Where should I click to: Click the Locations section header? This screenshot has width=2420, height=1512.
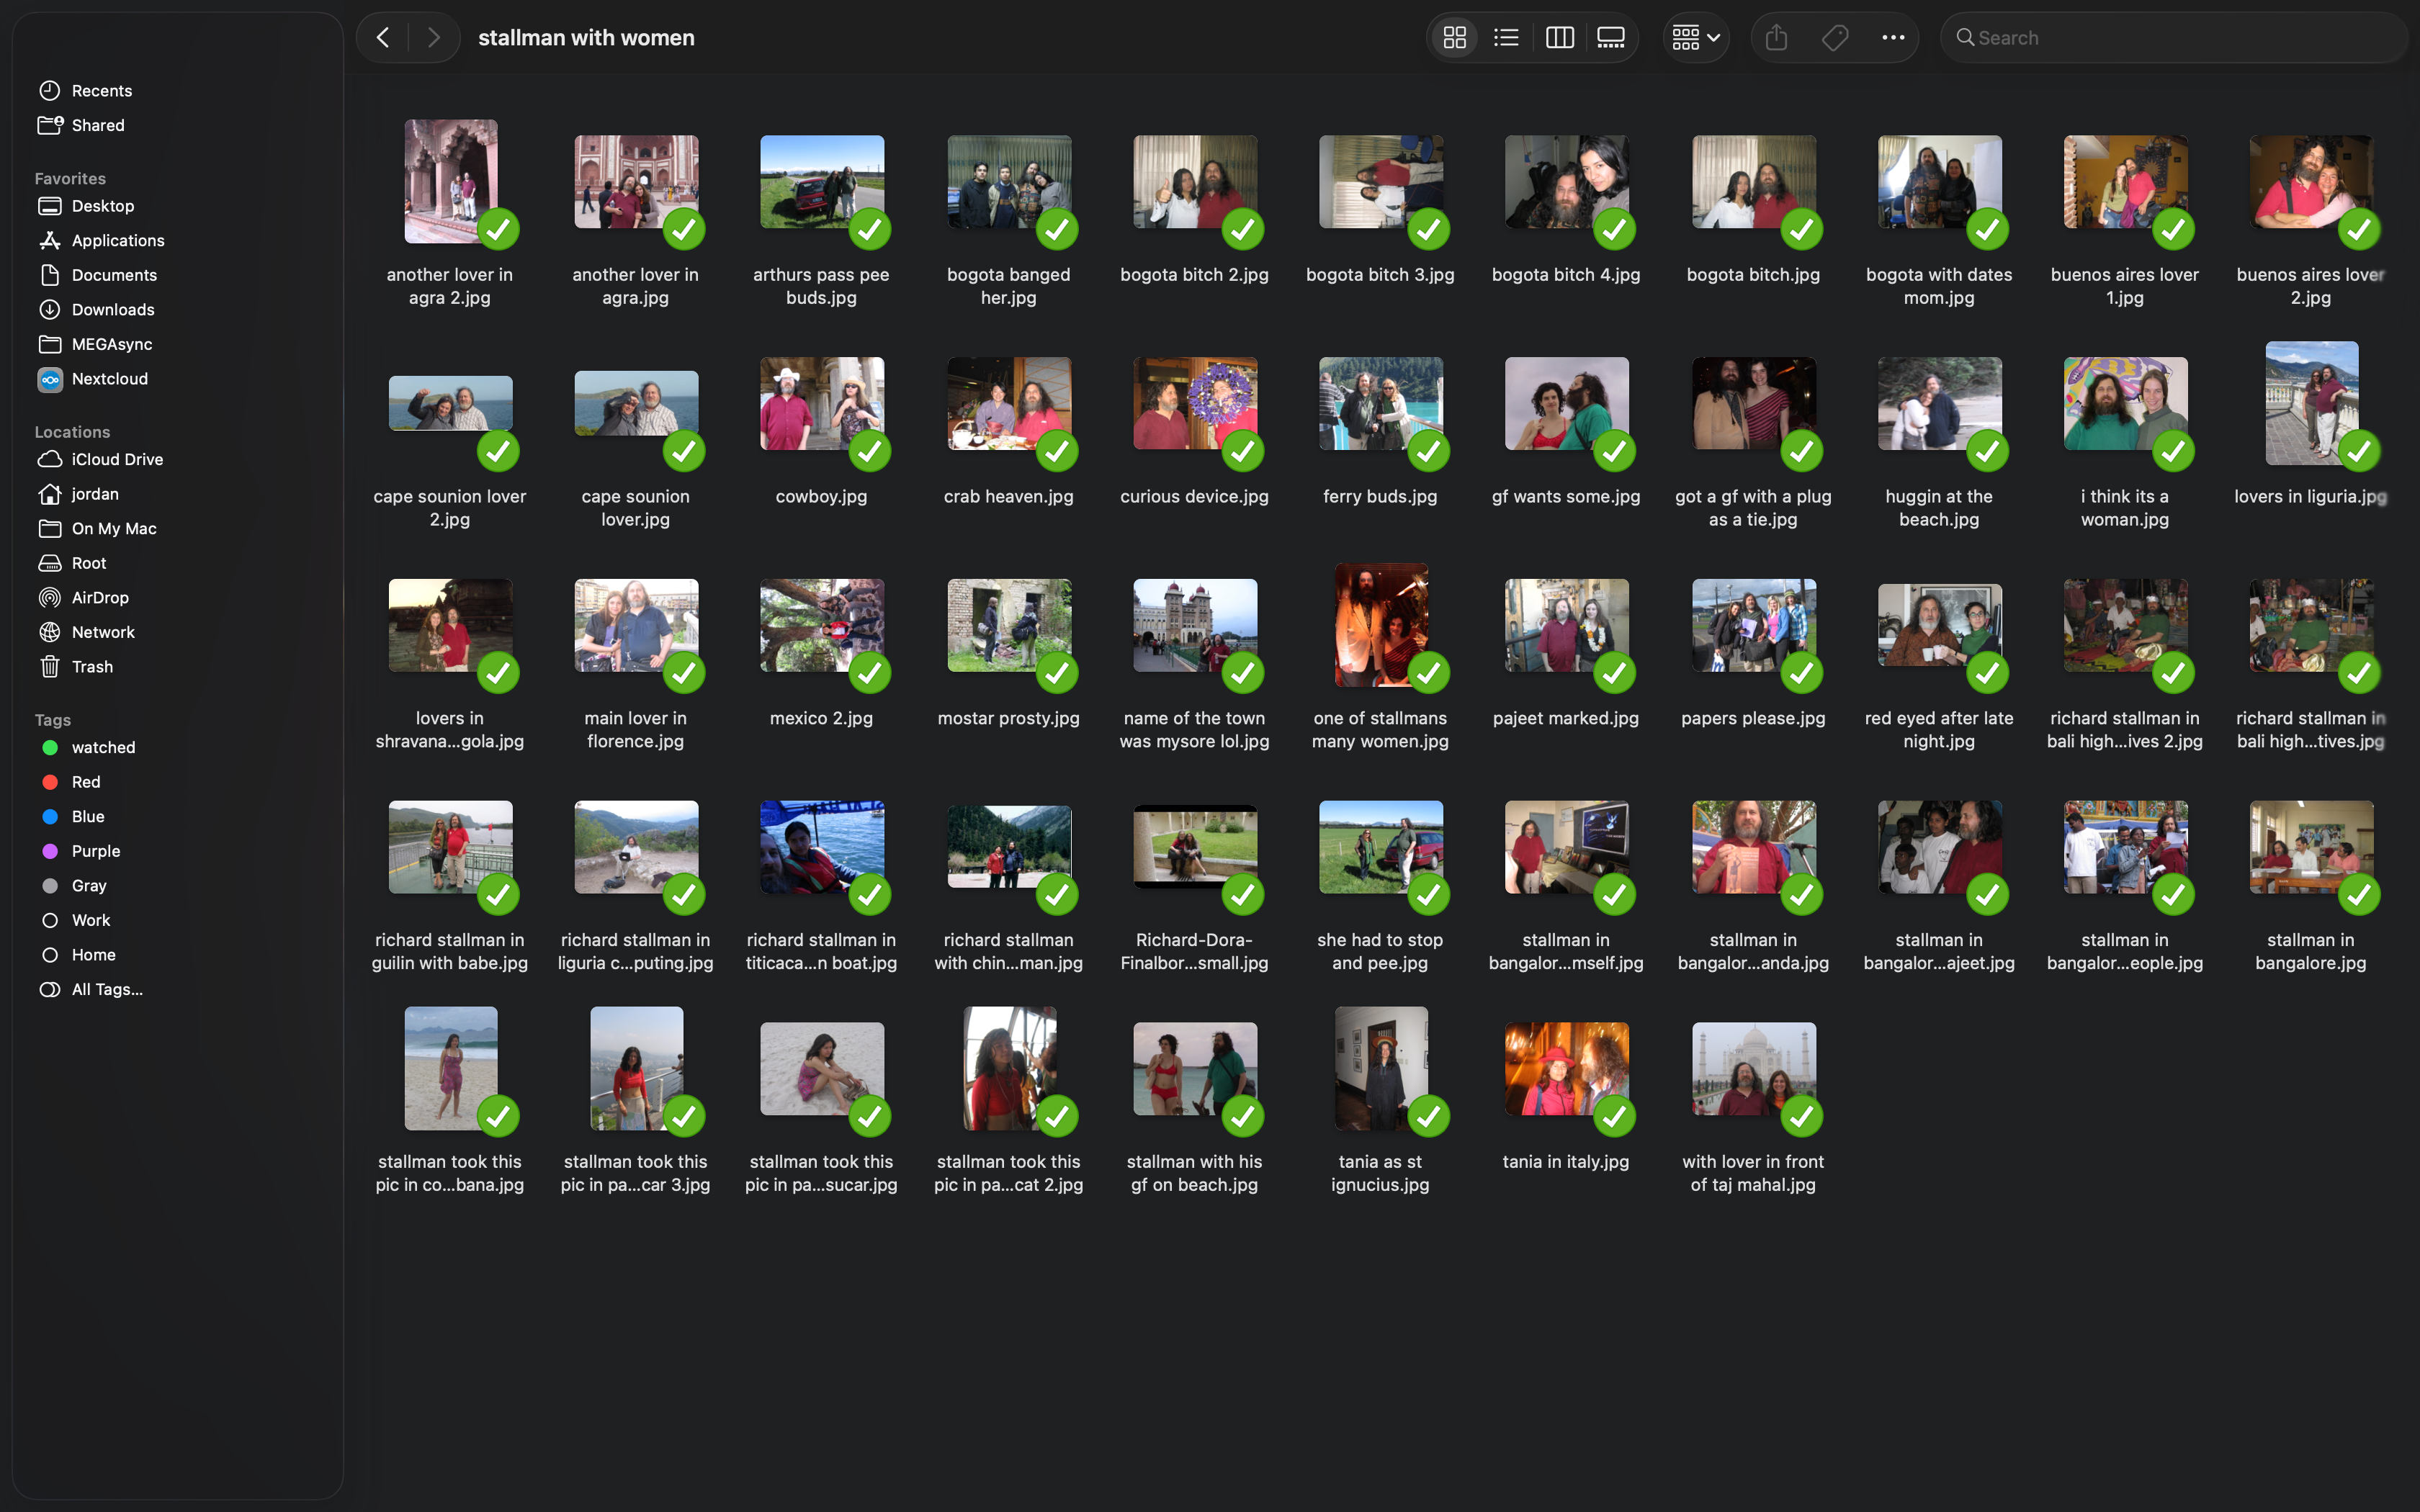pyautogui.click(x=72, y=432)
